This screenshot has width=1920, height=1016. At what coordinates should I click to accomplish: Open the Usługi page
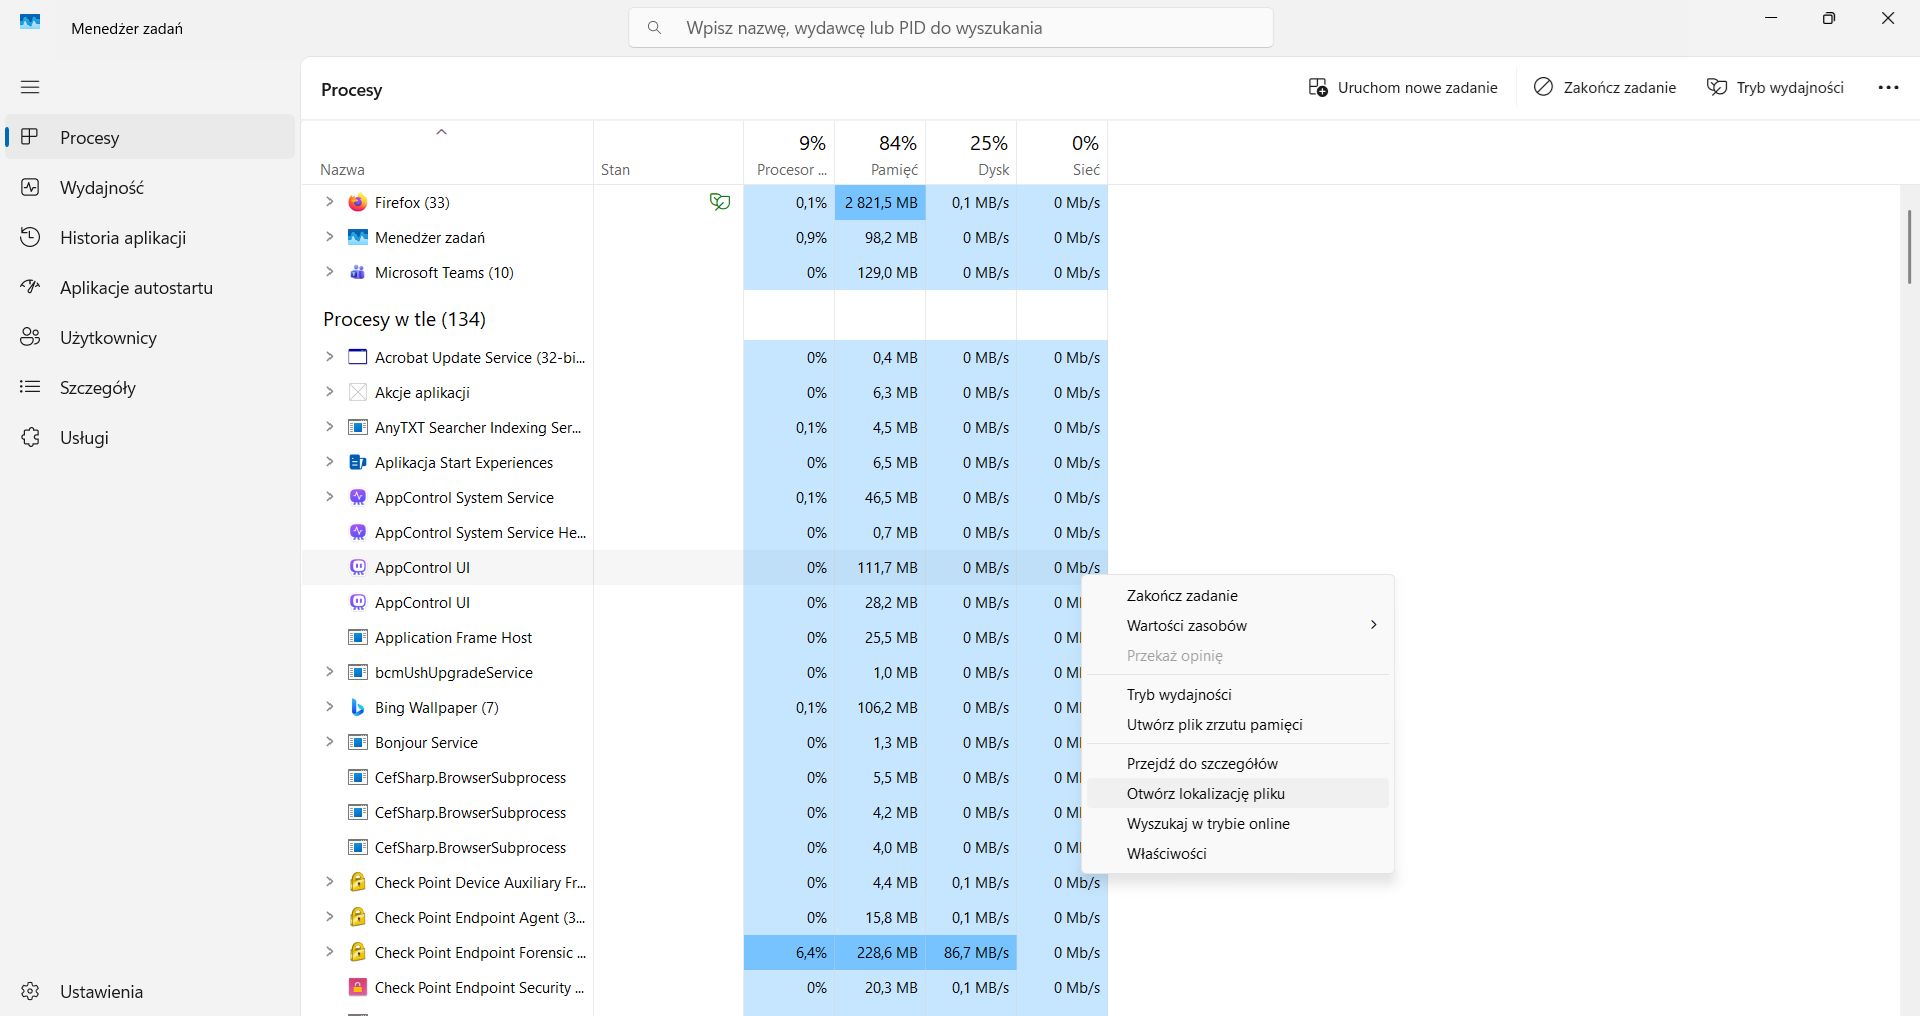[x=150, y=437]
